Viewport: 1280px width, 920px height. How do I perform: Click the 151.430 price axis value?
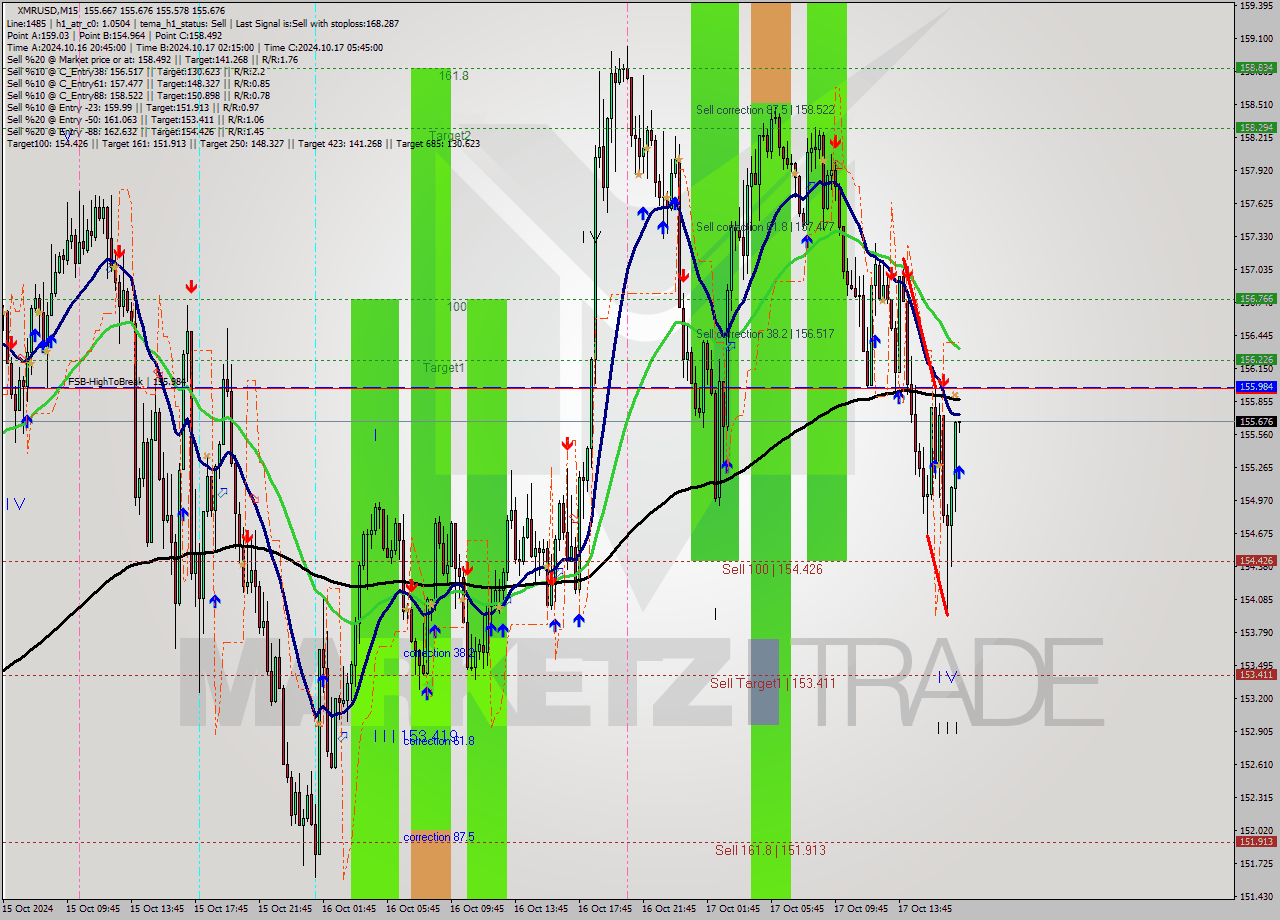click(1256, 896)
